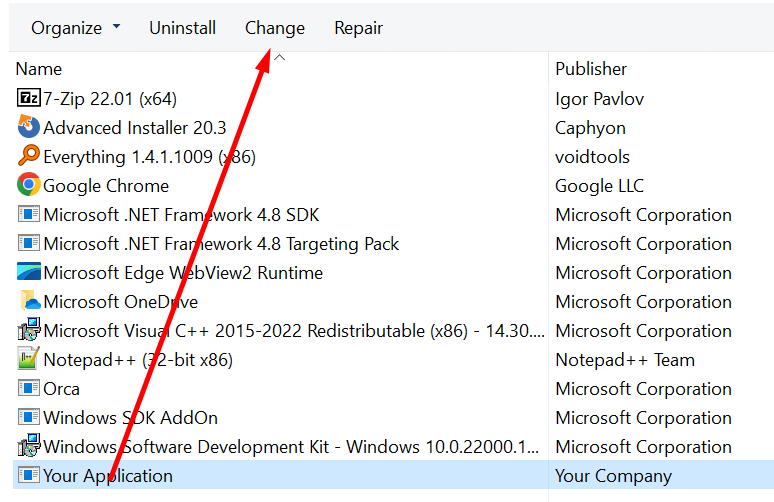Screen dimensions: 774x502
Task: Click the Change toolbar button
Action: [x=275, y=28]
